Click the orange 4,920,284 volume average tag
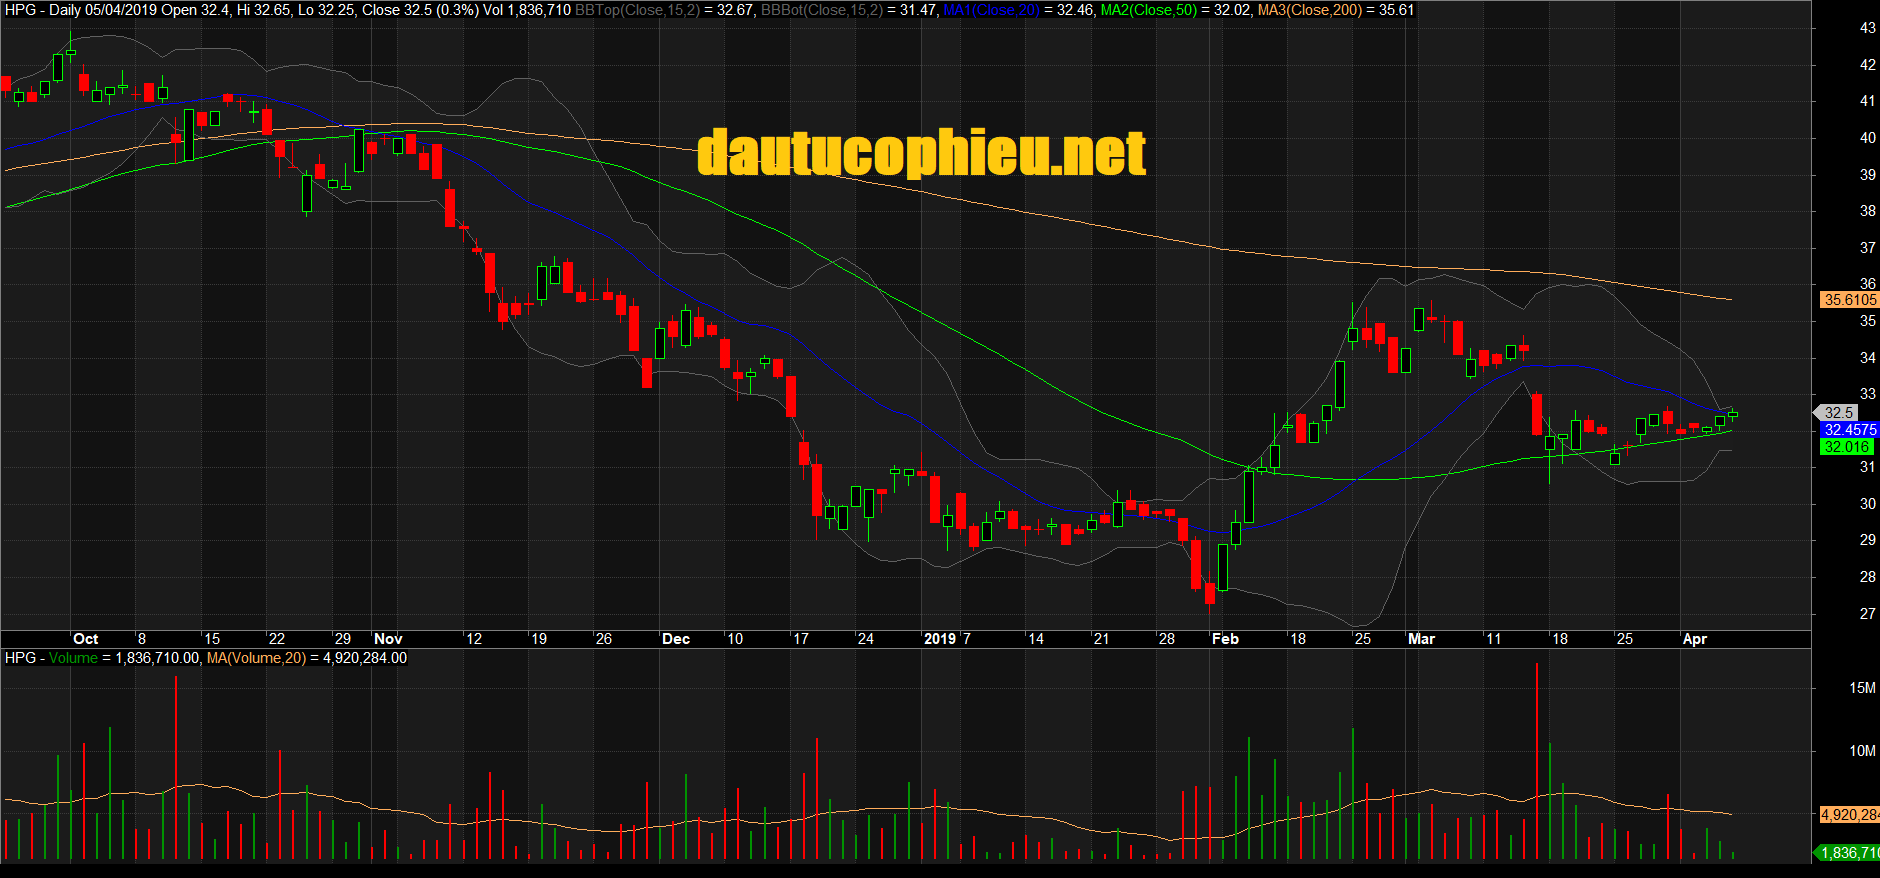This screenshot has height=878, width=1880. click(1848, 815)
